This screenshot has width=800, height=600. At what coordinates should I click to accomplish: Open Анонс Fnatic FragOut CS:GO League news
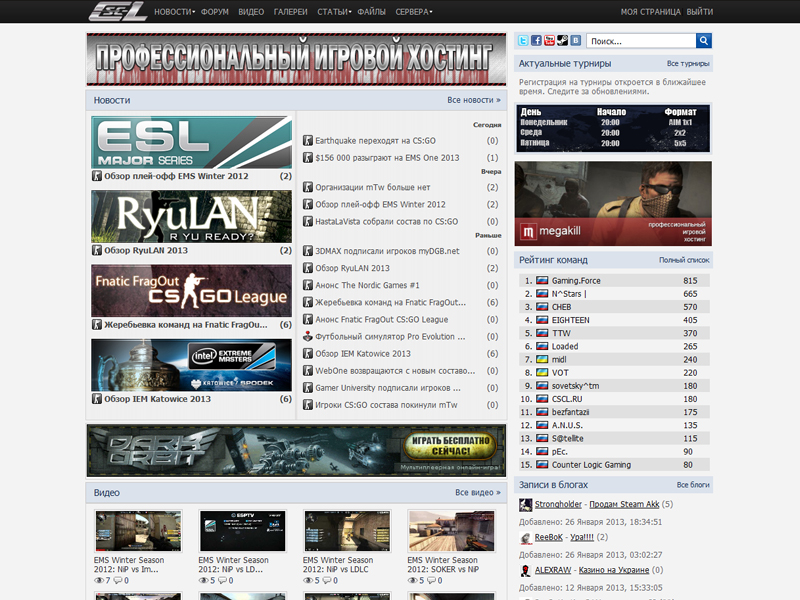click(x=382, y=319)
